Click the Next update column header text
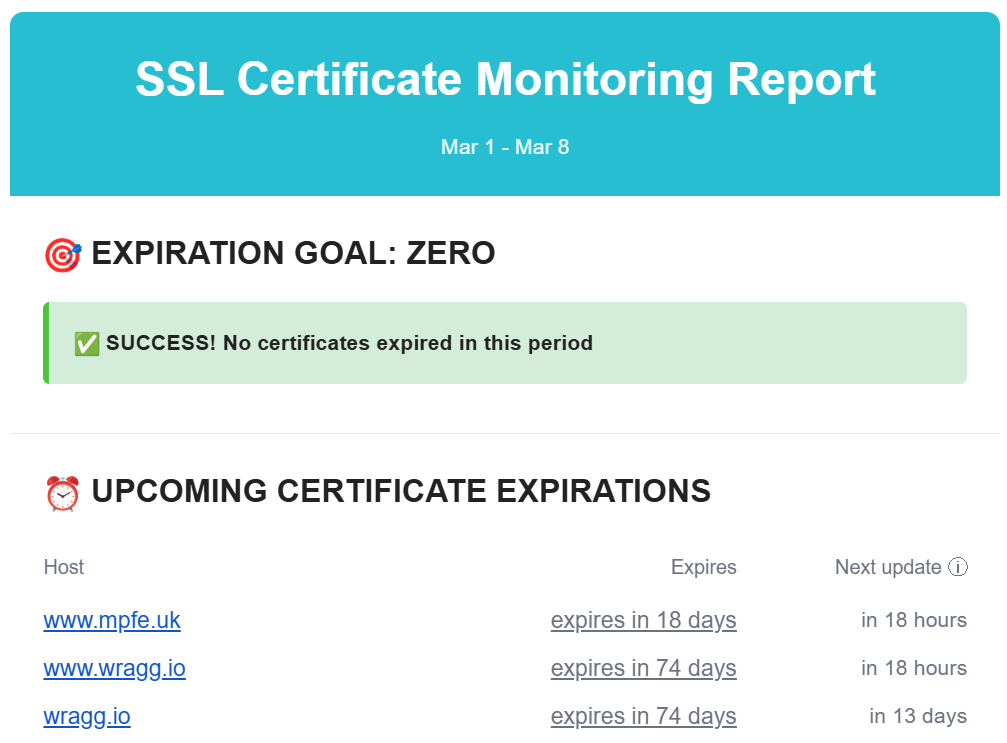 pyautogui.click(x=887, y=567)
